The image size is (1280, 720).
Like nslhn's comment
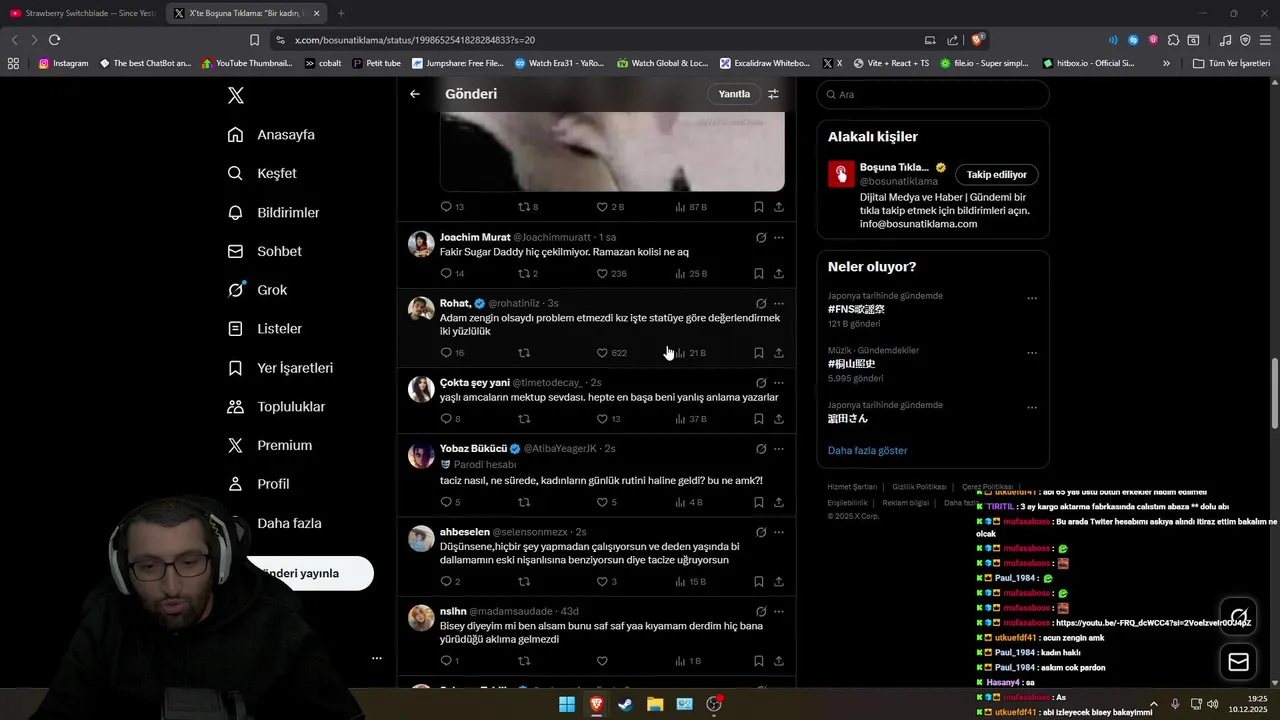pyautogui.click(x=602, y=661)
